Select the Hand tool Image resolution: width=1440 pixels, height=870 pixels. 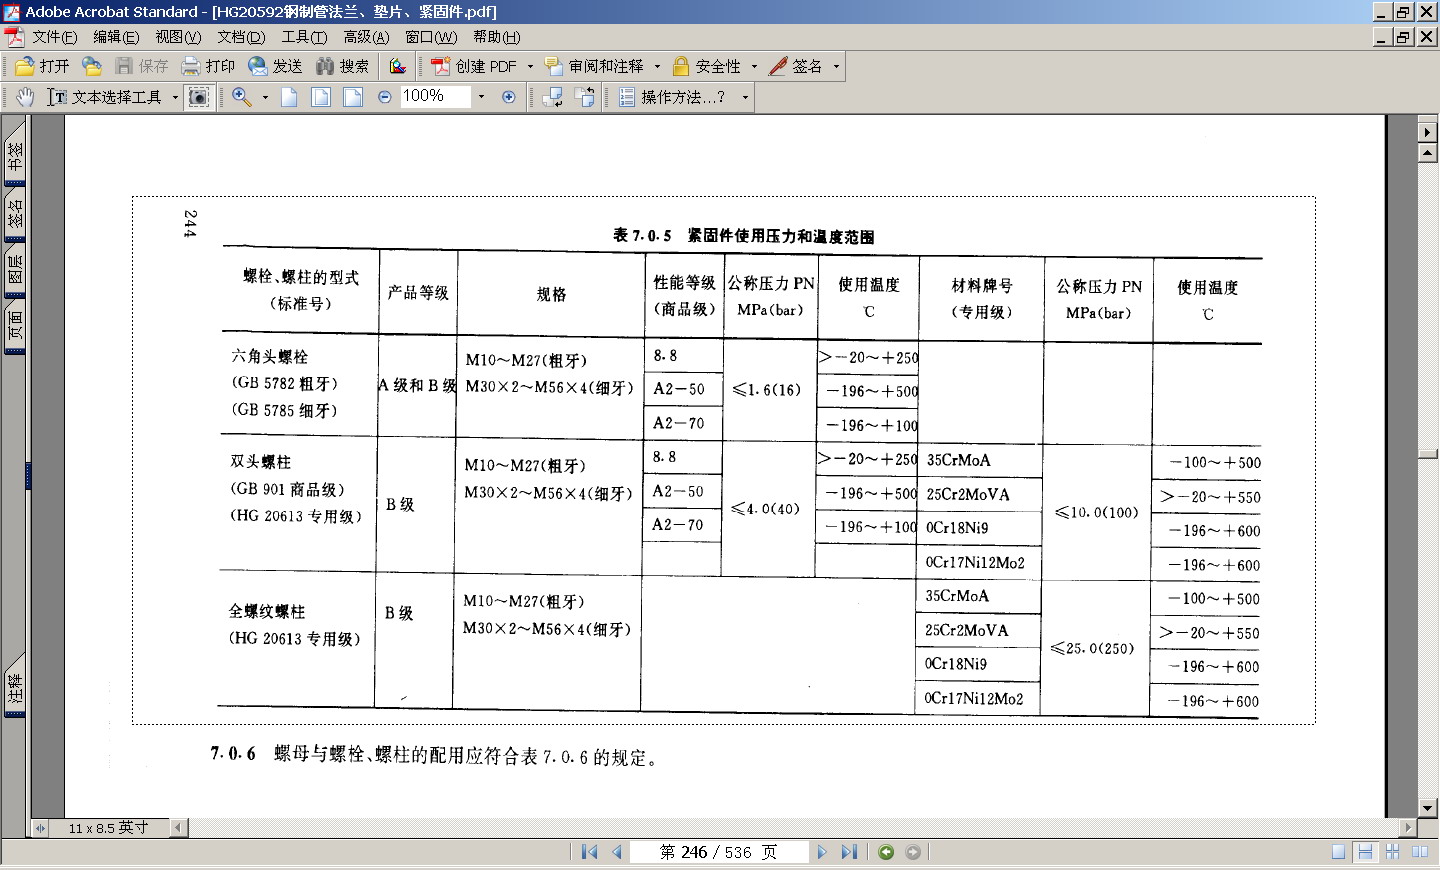25,97
